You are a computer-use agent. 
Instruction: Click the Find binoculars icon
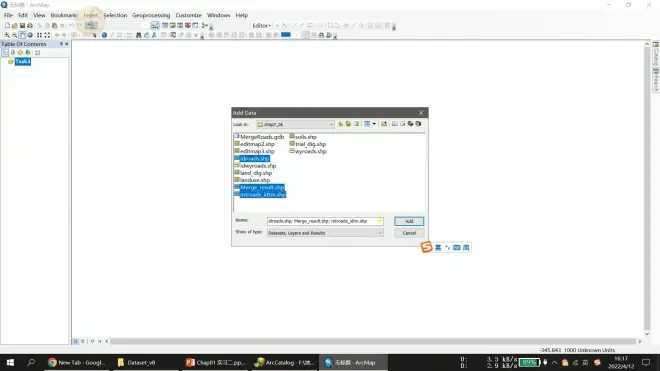point(138,35)
